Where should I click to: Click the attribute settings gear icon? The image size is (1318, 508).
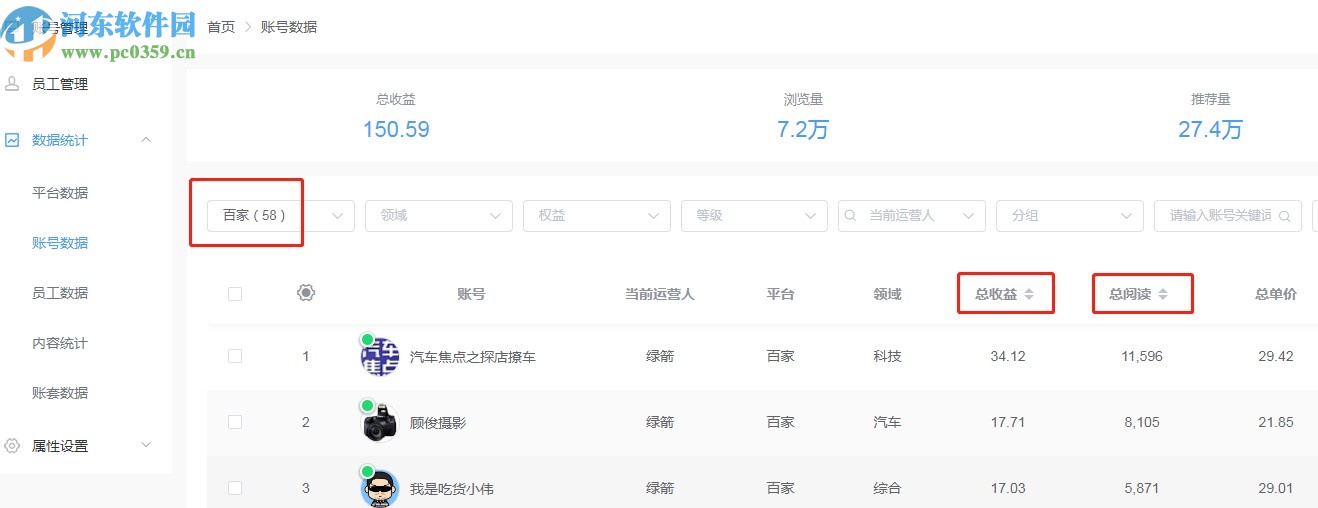[x=12, y=446]
